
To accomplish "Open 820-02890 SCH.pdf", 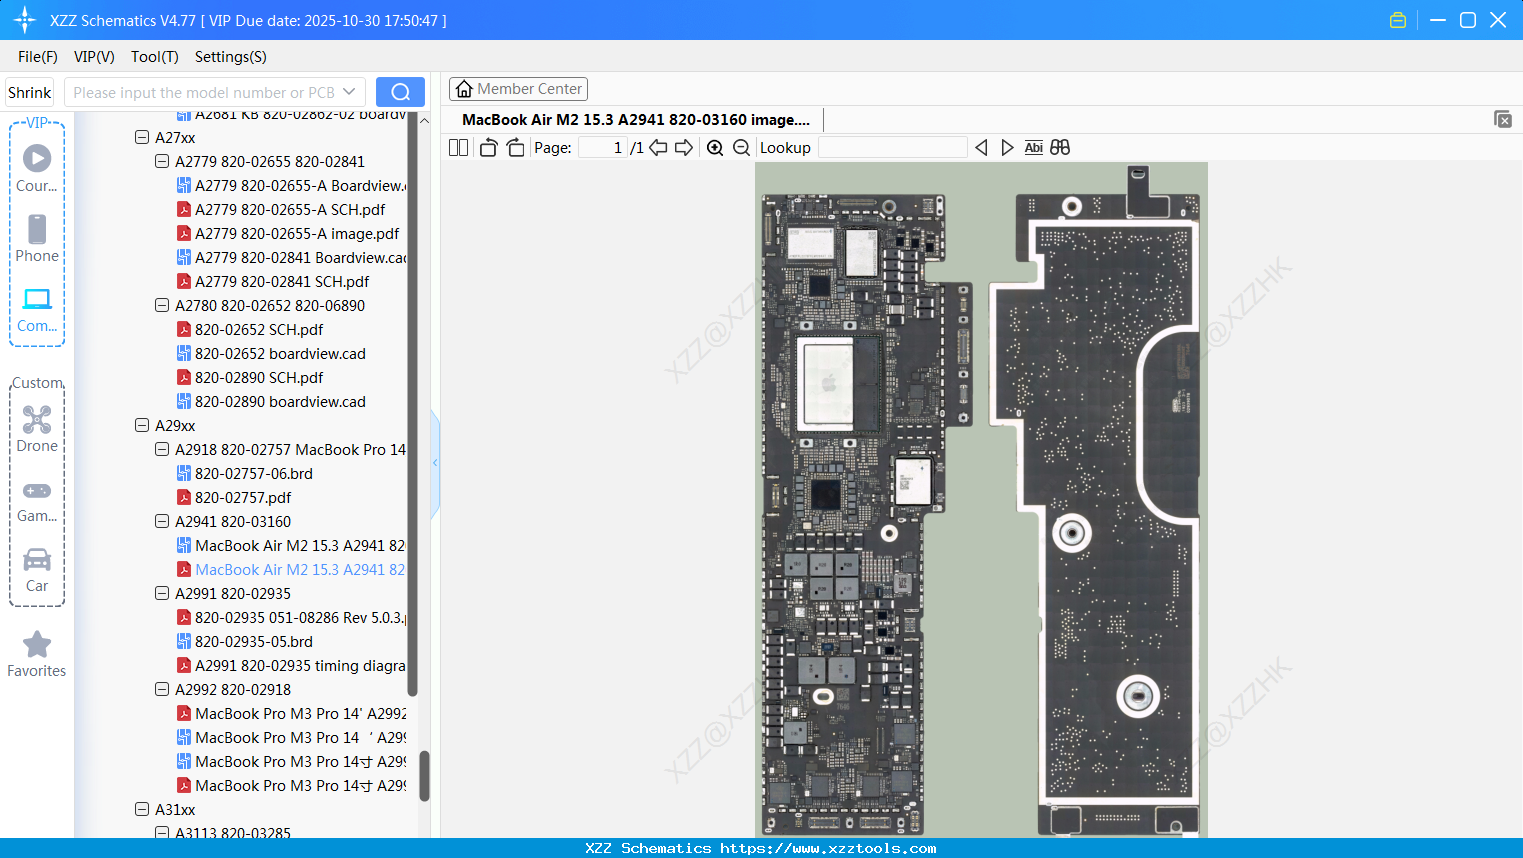I will (259, 378).
